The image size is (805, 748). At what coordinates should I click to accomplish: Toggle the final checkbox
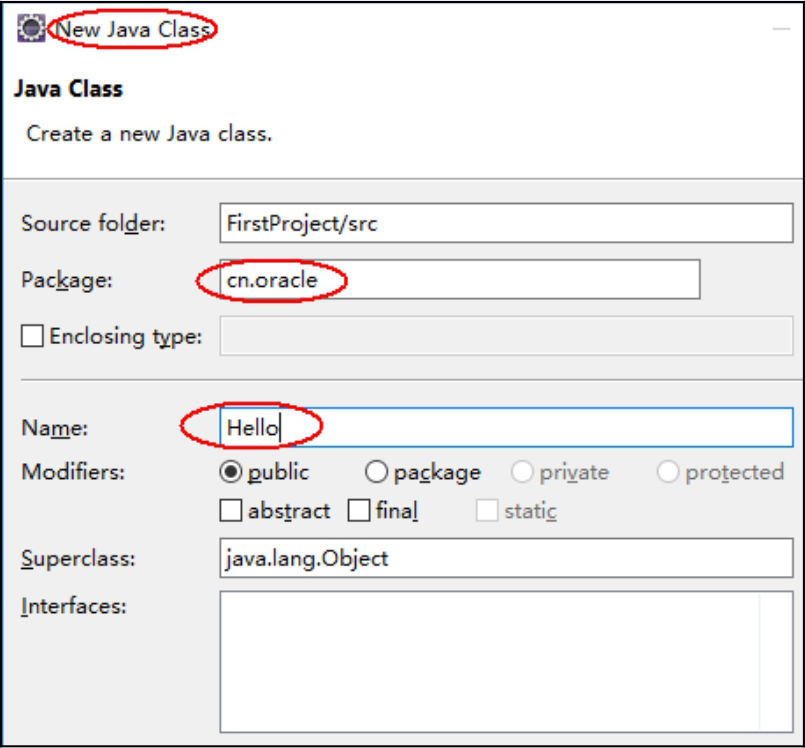pos(359,511)
